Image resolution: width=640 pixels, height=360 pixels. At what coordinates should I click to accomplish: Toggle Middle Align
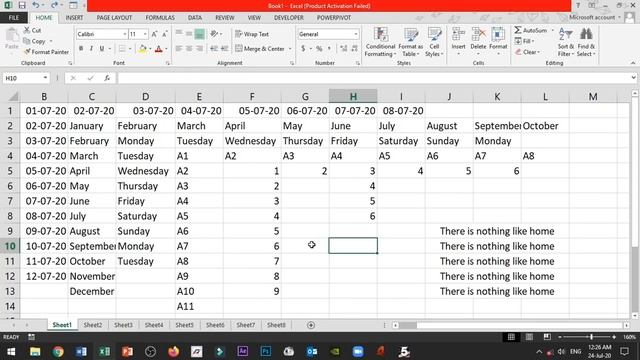click(x=189, y=34)
